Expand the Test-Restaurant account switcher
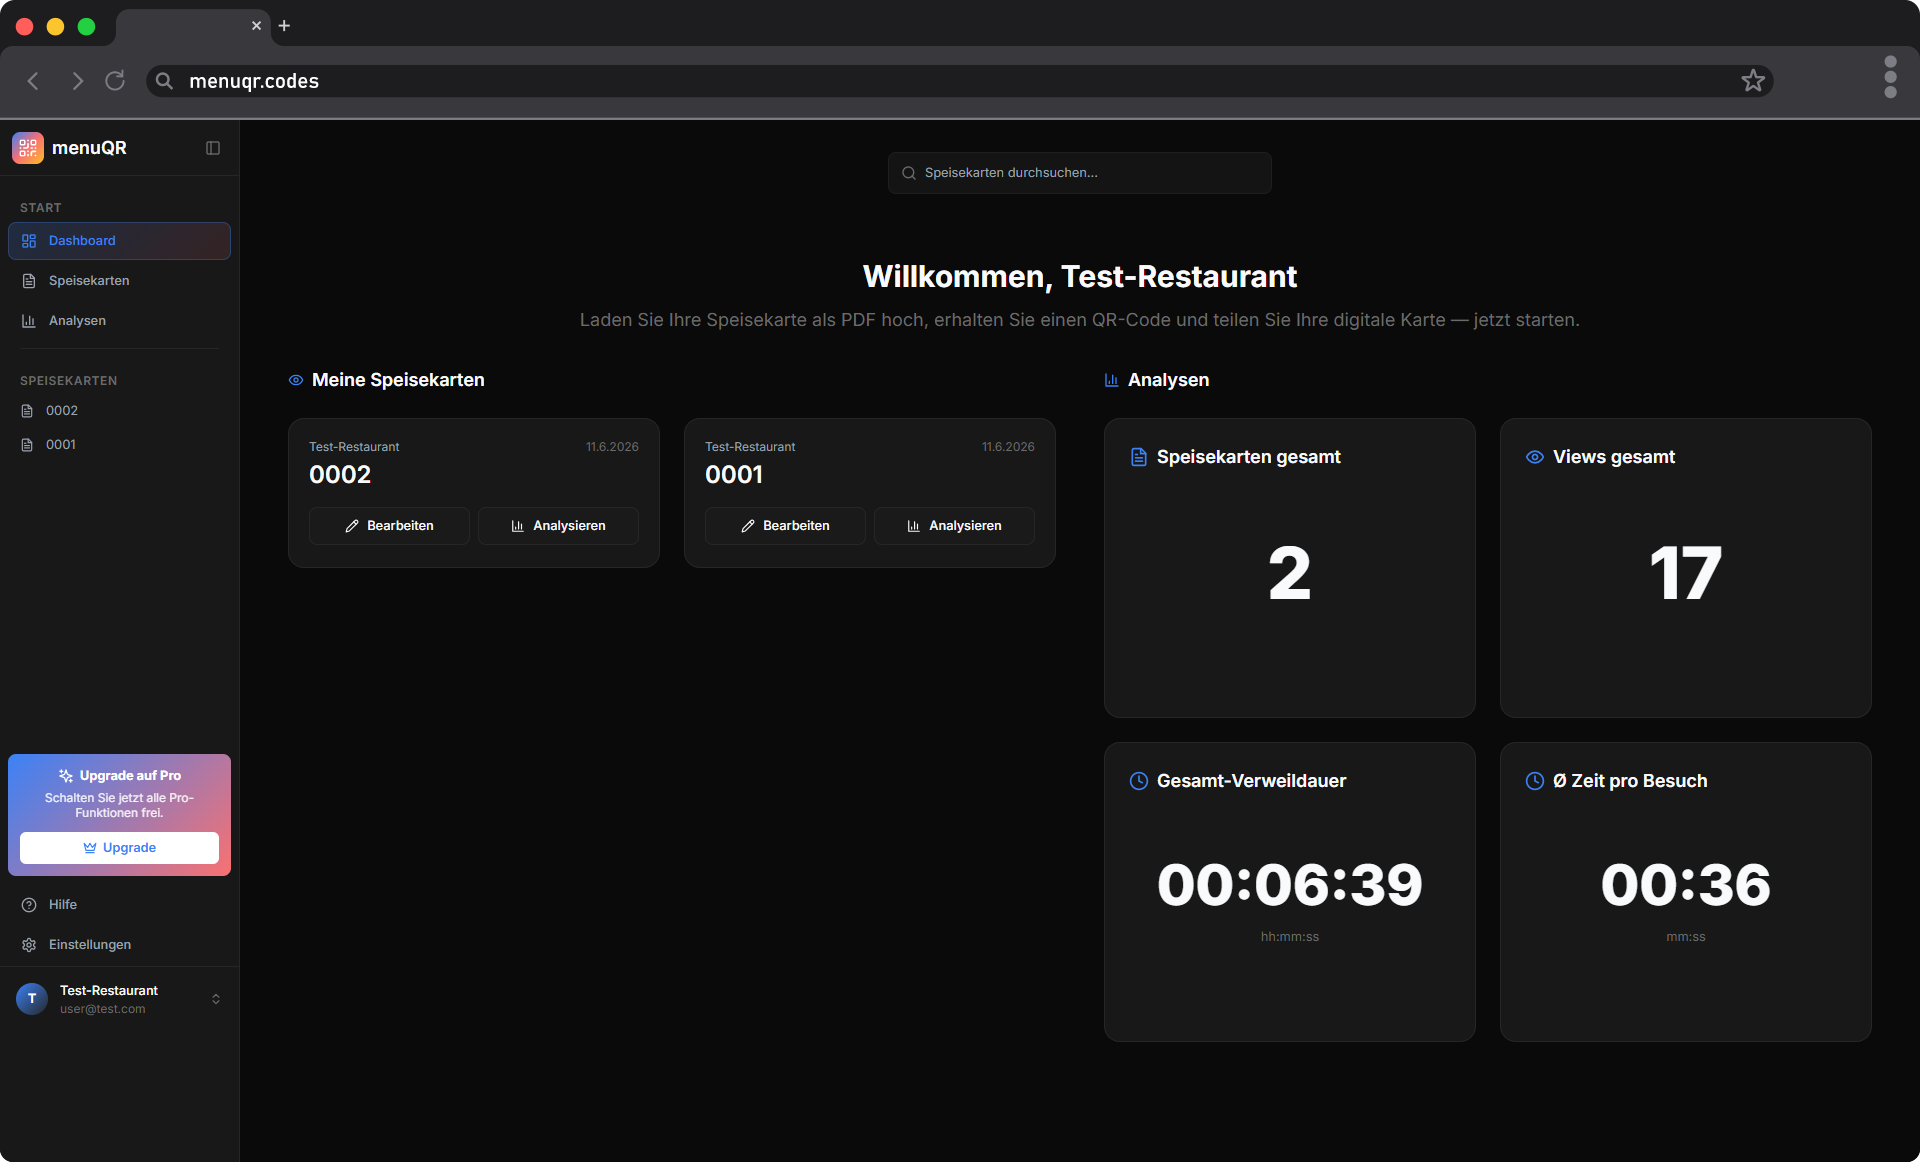Screen dimensions: 1920x1162 (119, 999)
